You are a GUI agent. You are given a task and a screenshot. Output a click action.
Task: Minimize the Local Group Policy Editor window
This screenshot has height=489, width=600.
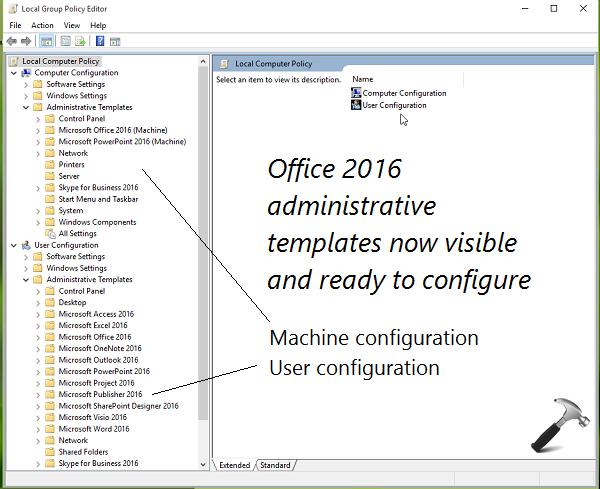tap(525, 8)
